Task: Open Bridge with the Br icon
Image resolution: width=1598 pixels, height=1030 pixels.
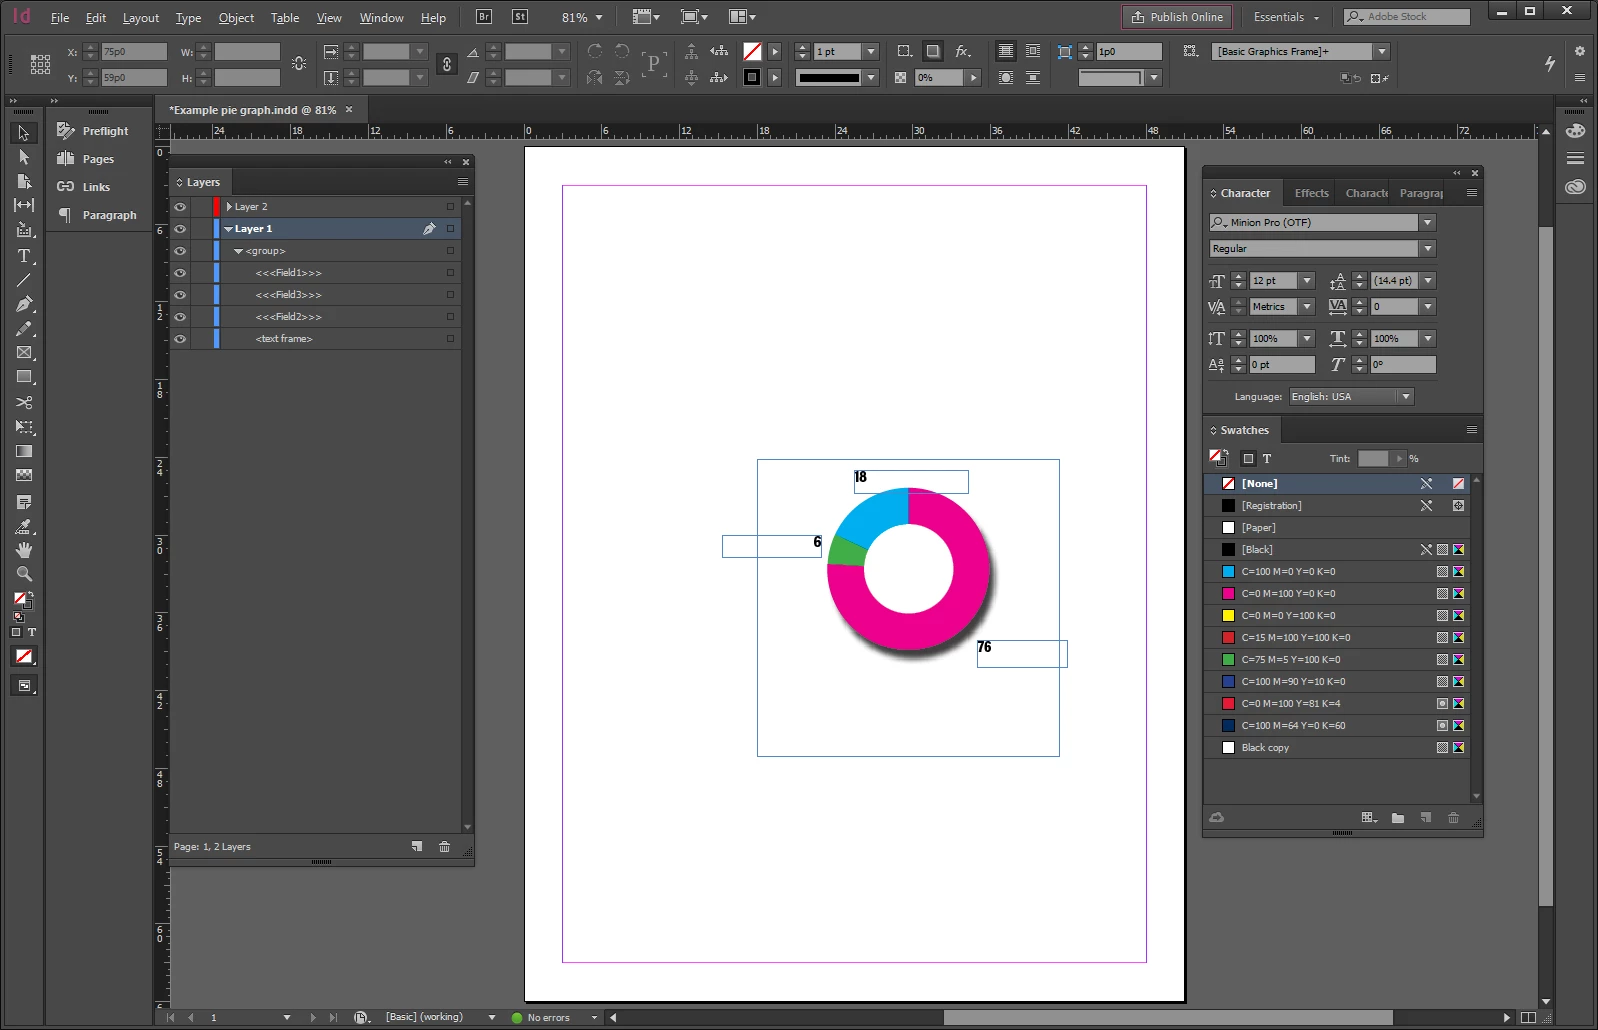Action: 484,17
